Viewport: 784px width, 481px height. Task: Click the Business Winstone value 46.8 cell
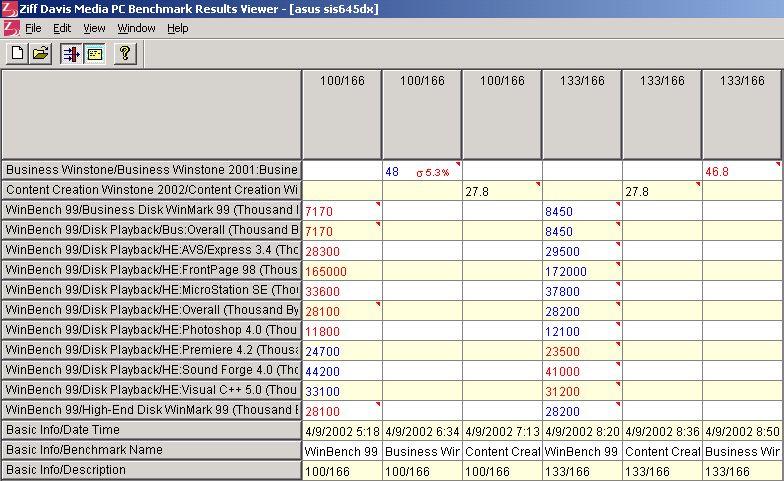click(x=742, y=171)
